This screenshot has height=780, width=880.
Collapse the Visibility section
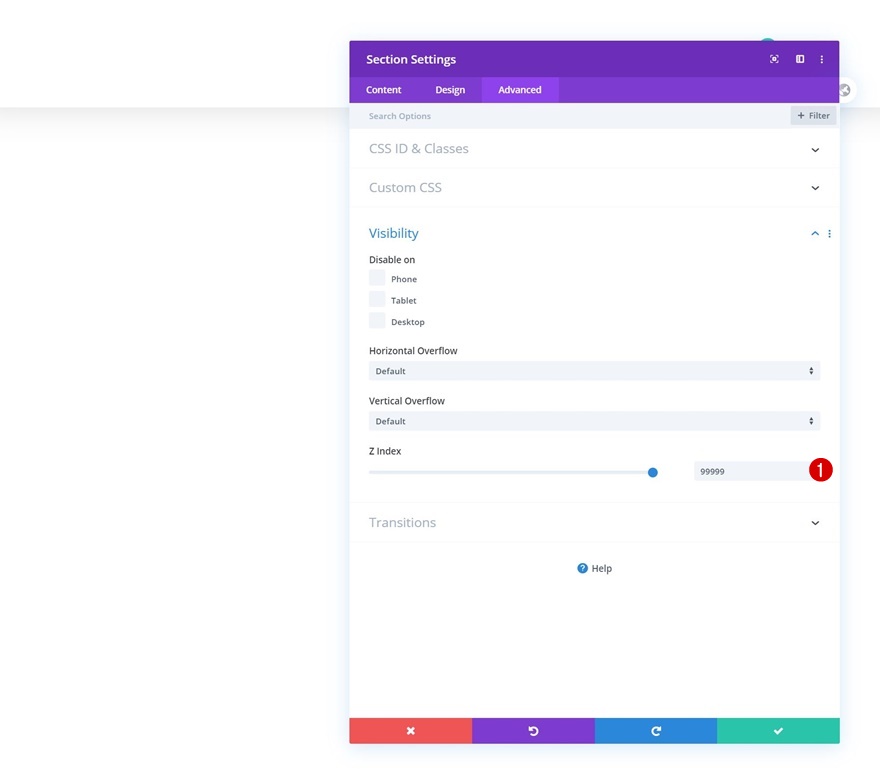click(x=815, y=233)
